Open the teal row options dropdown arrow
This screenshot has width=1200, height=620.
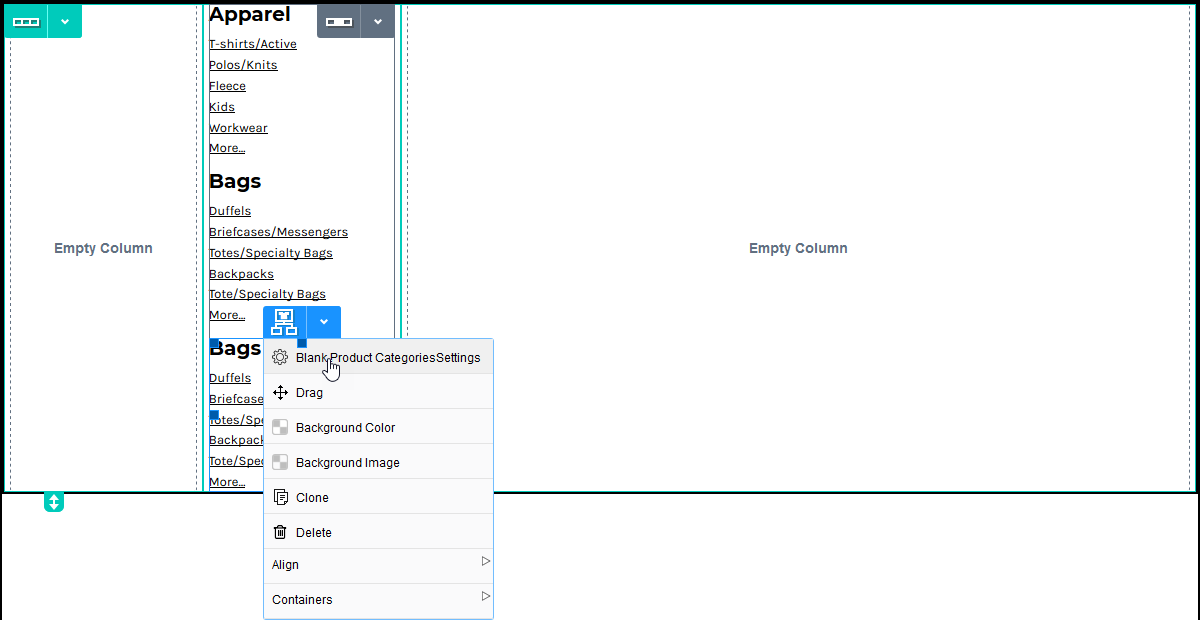(x=65, y=21)
